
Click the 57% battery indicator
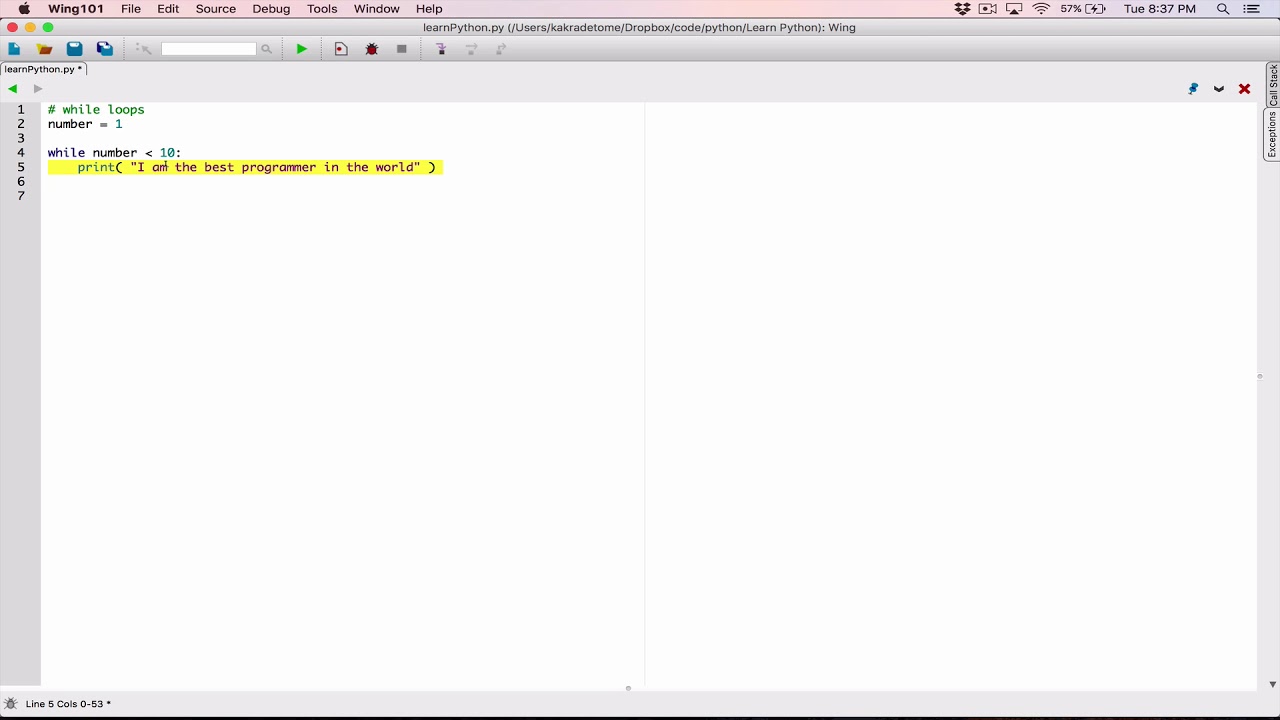1083,9
